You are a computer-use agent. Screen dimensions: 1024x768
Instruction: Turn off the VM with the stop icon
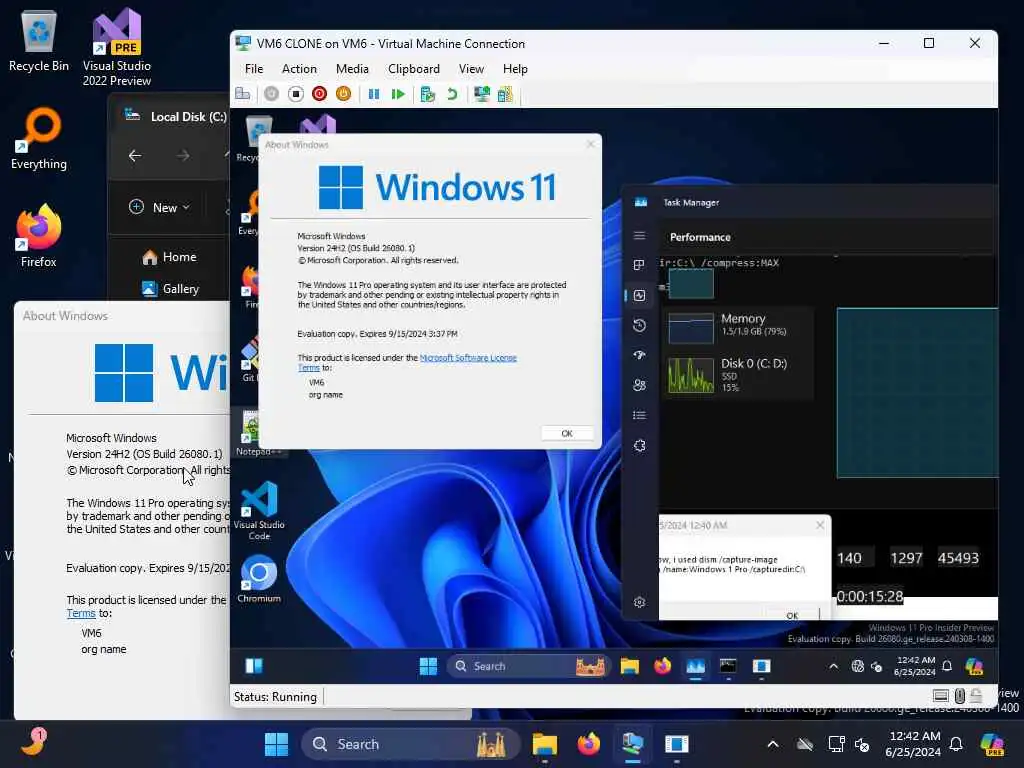tap(295, 94)
